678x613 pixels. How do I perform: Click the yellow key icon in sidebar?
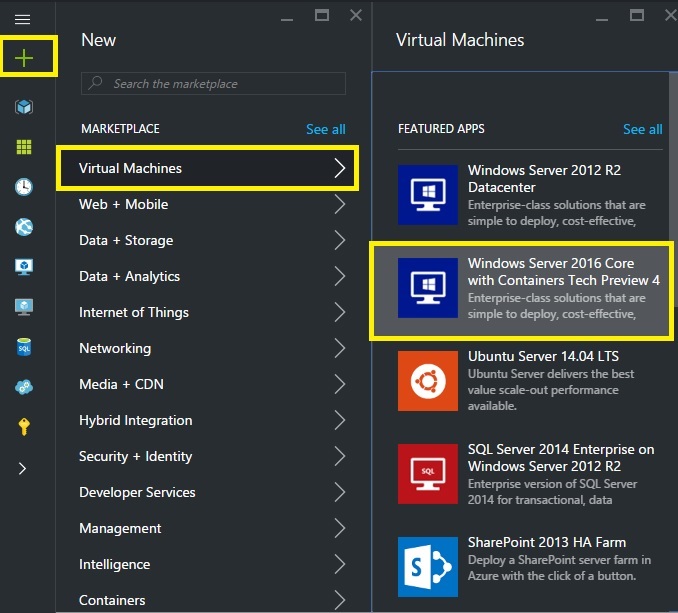[23, 427]
